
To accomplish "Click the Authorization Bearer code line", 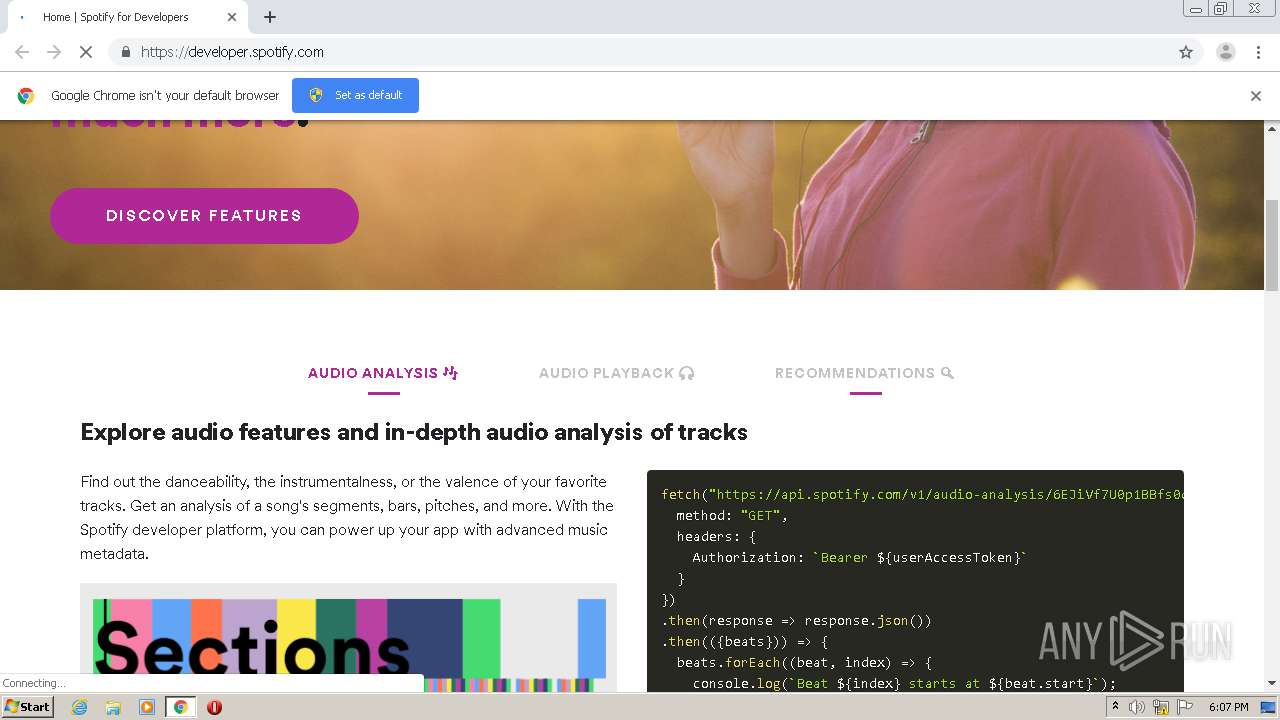I will point(860,557).
